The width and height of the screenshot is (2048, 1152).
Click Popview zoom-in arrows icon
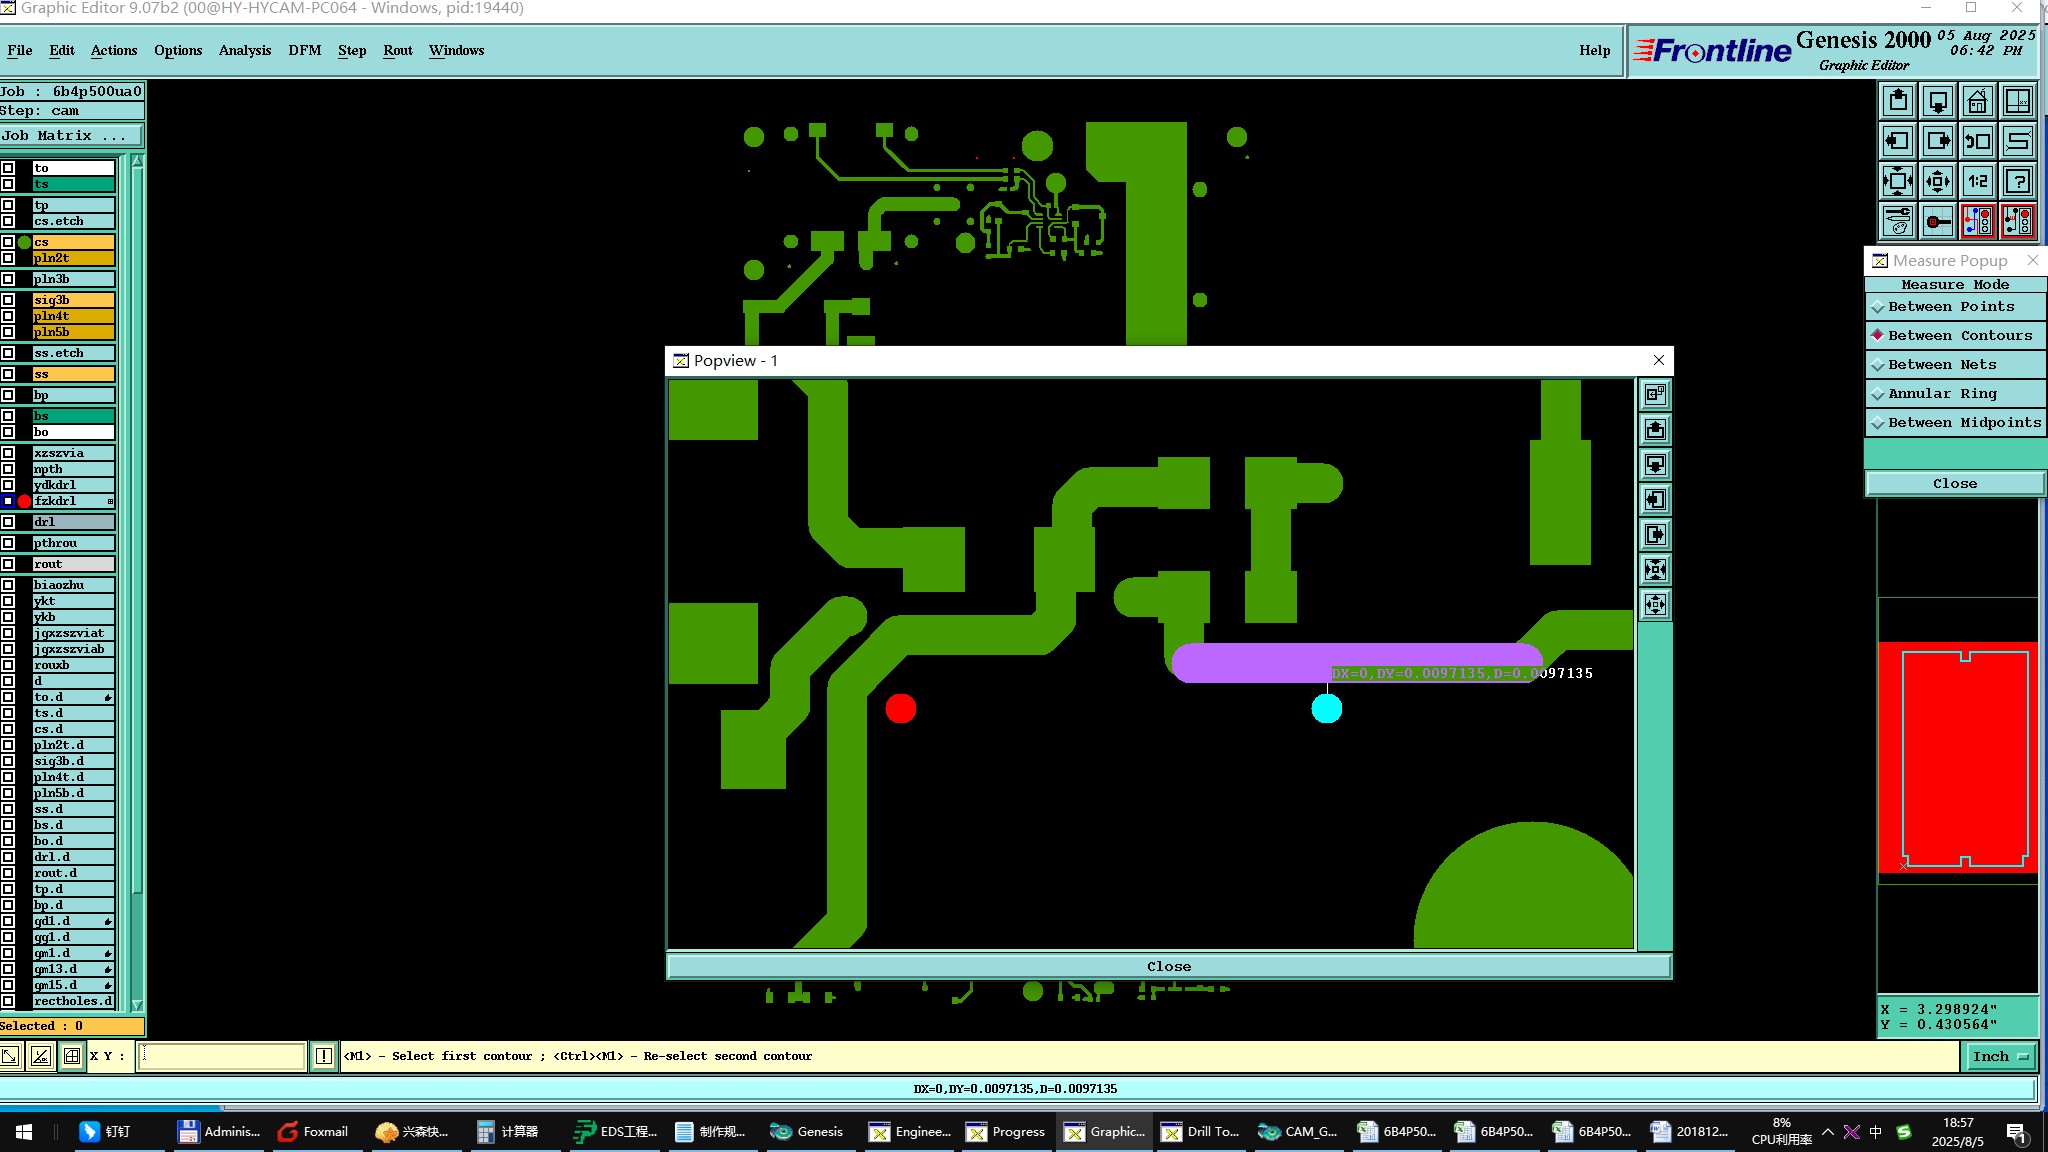point(1656,570)
